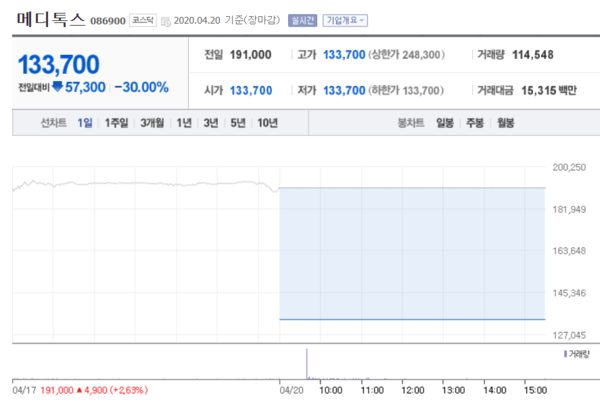The image size is (600, 407).
Task: Click the 04/20 date axis label
Action: click(292, 391)
